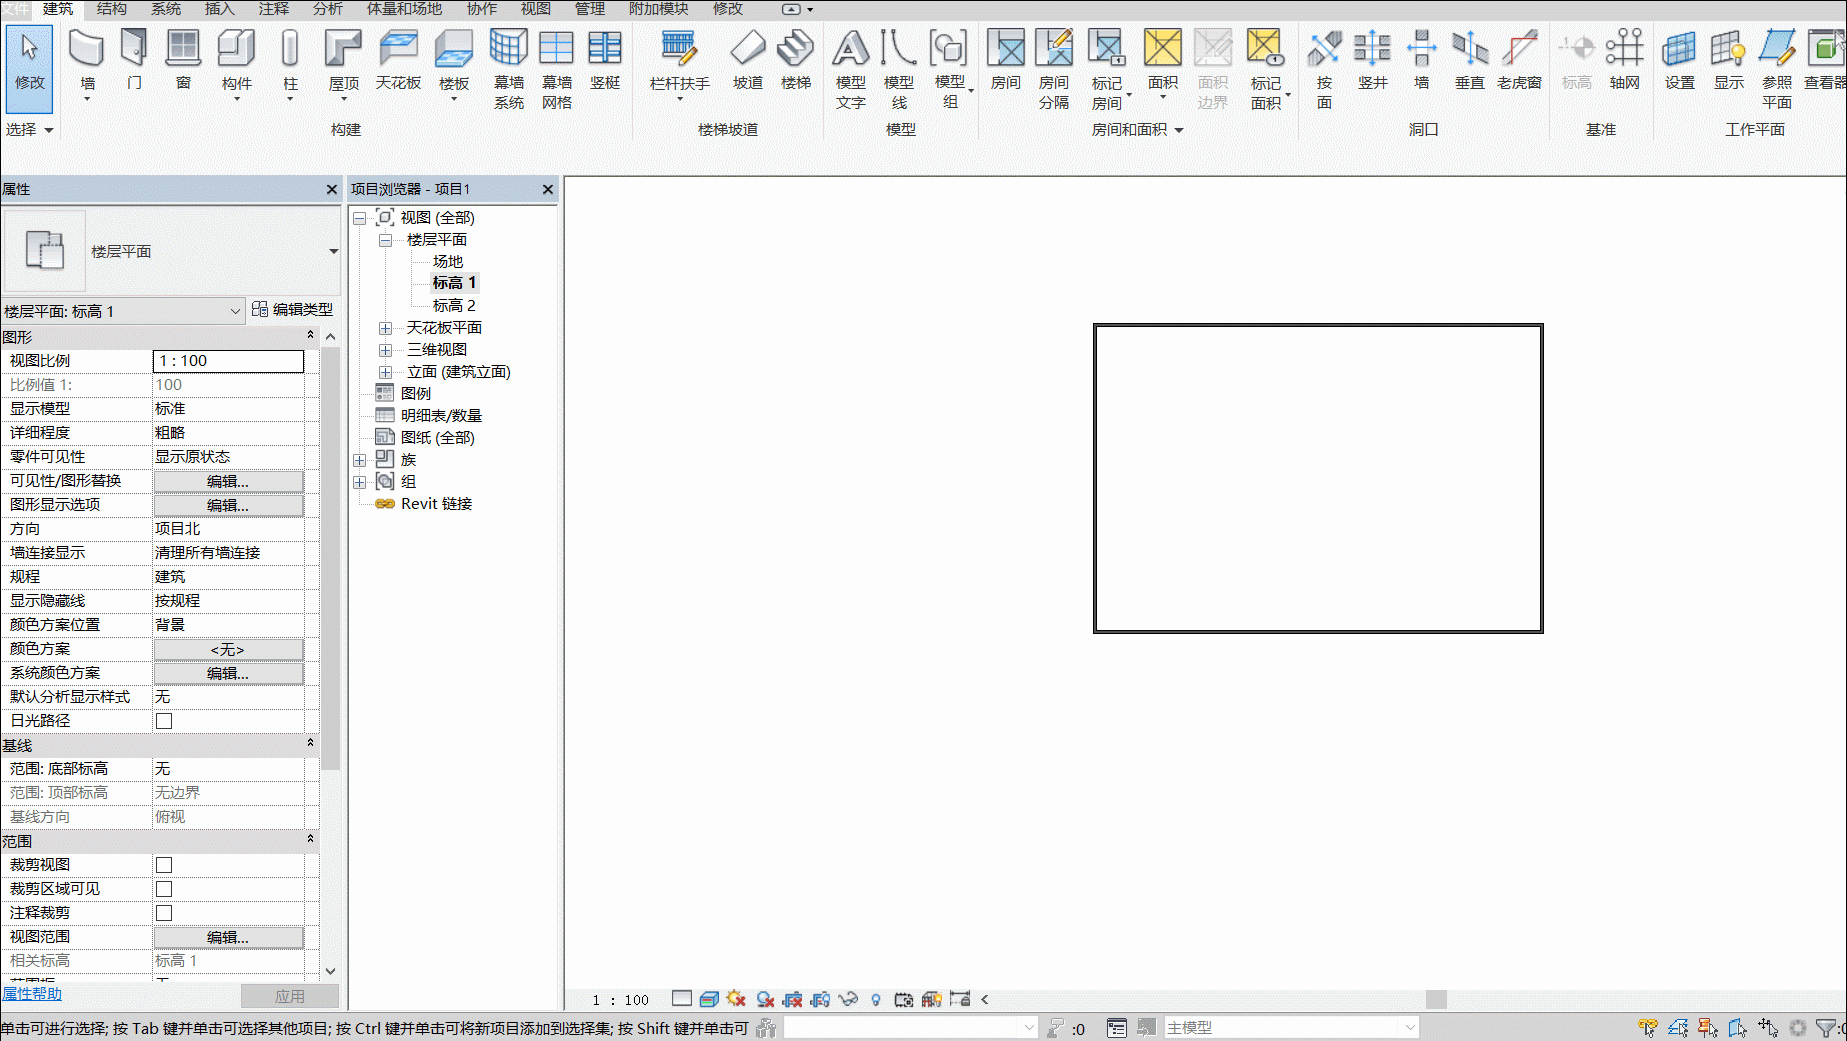
Task: Expand the 族 tree node
Action: [360, 460]
